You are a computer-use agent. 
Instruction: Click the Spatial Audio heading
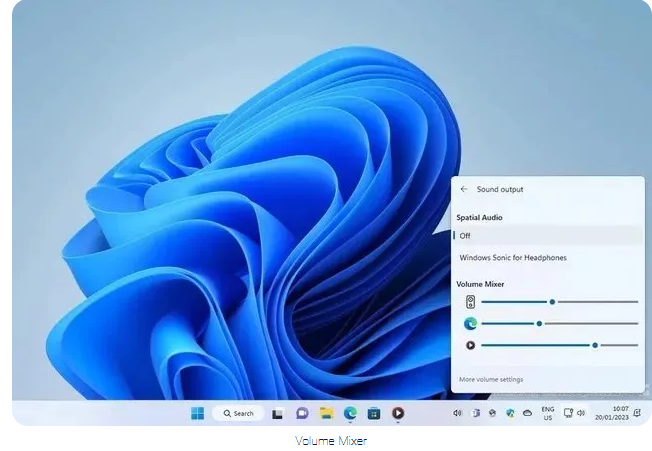pyautogui.click(x=479, y=217)
